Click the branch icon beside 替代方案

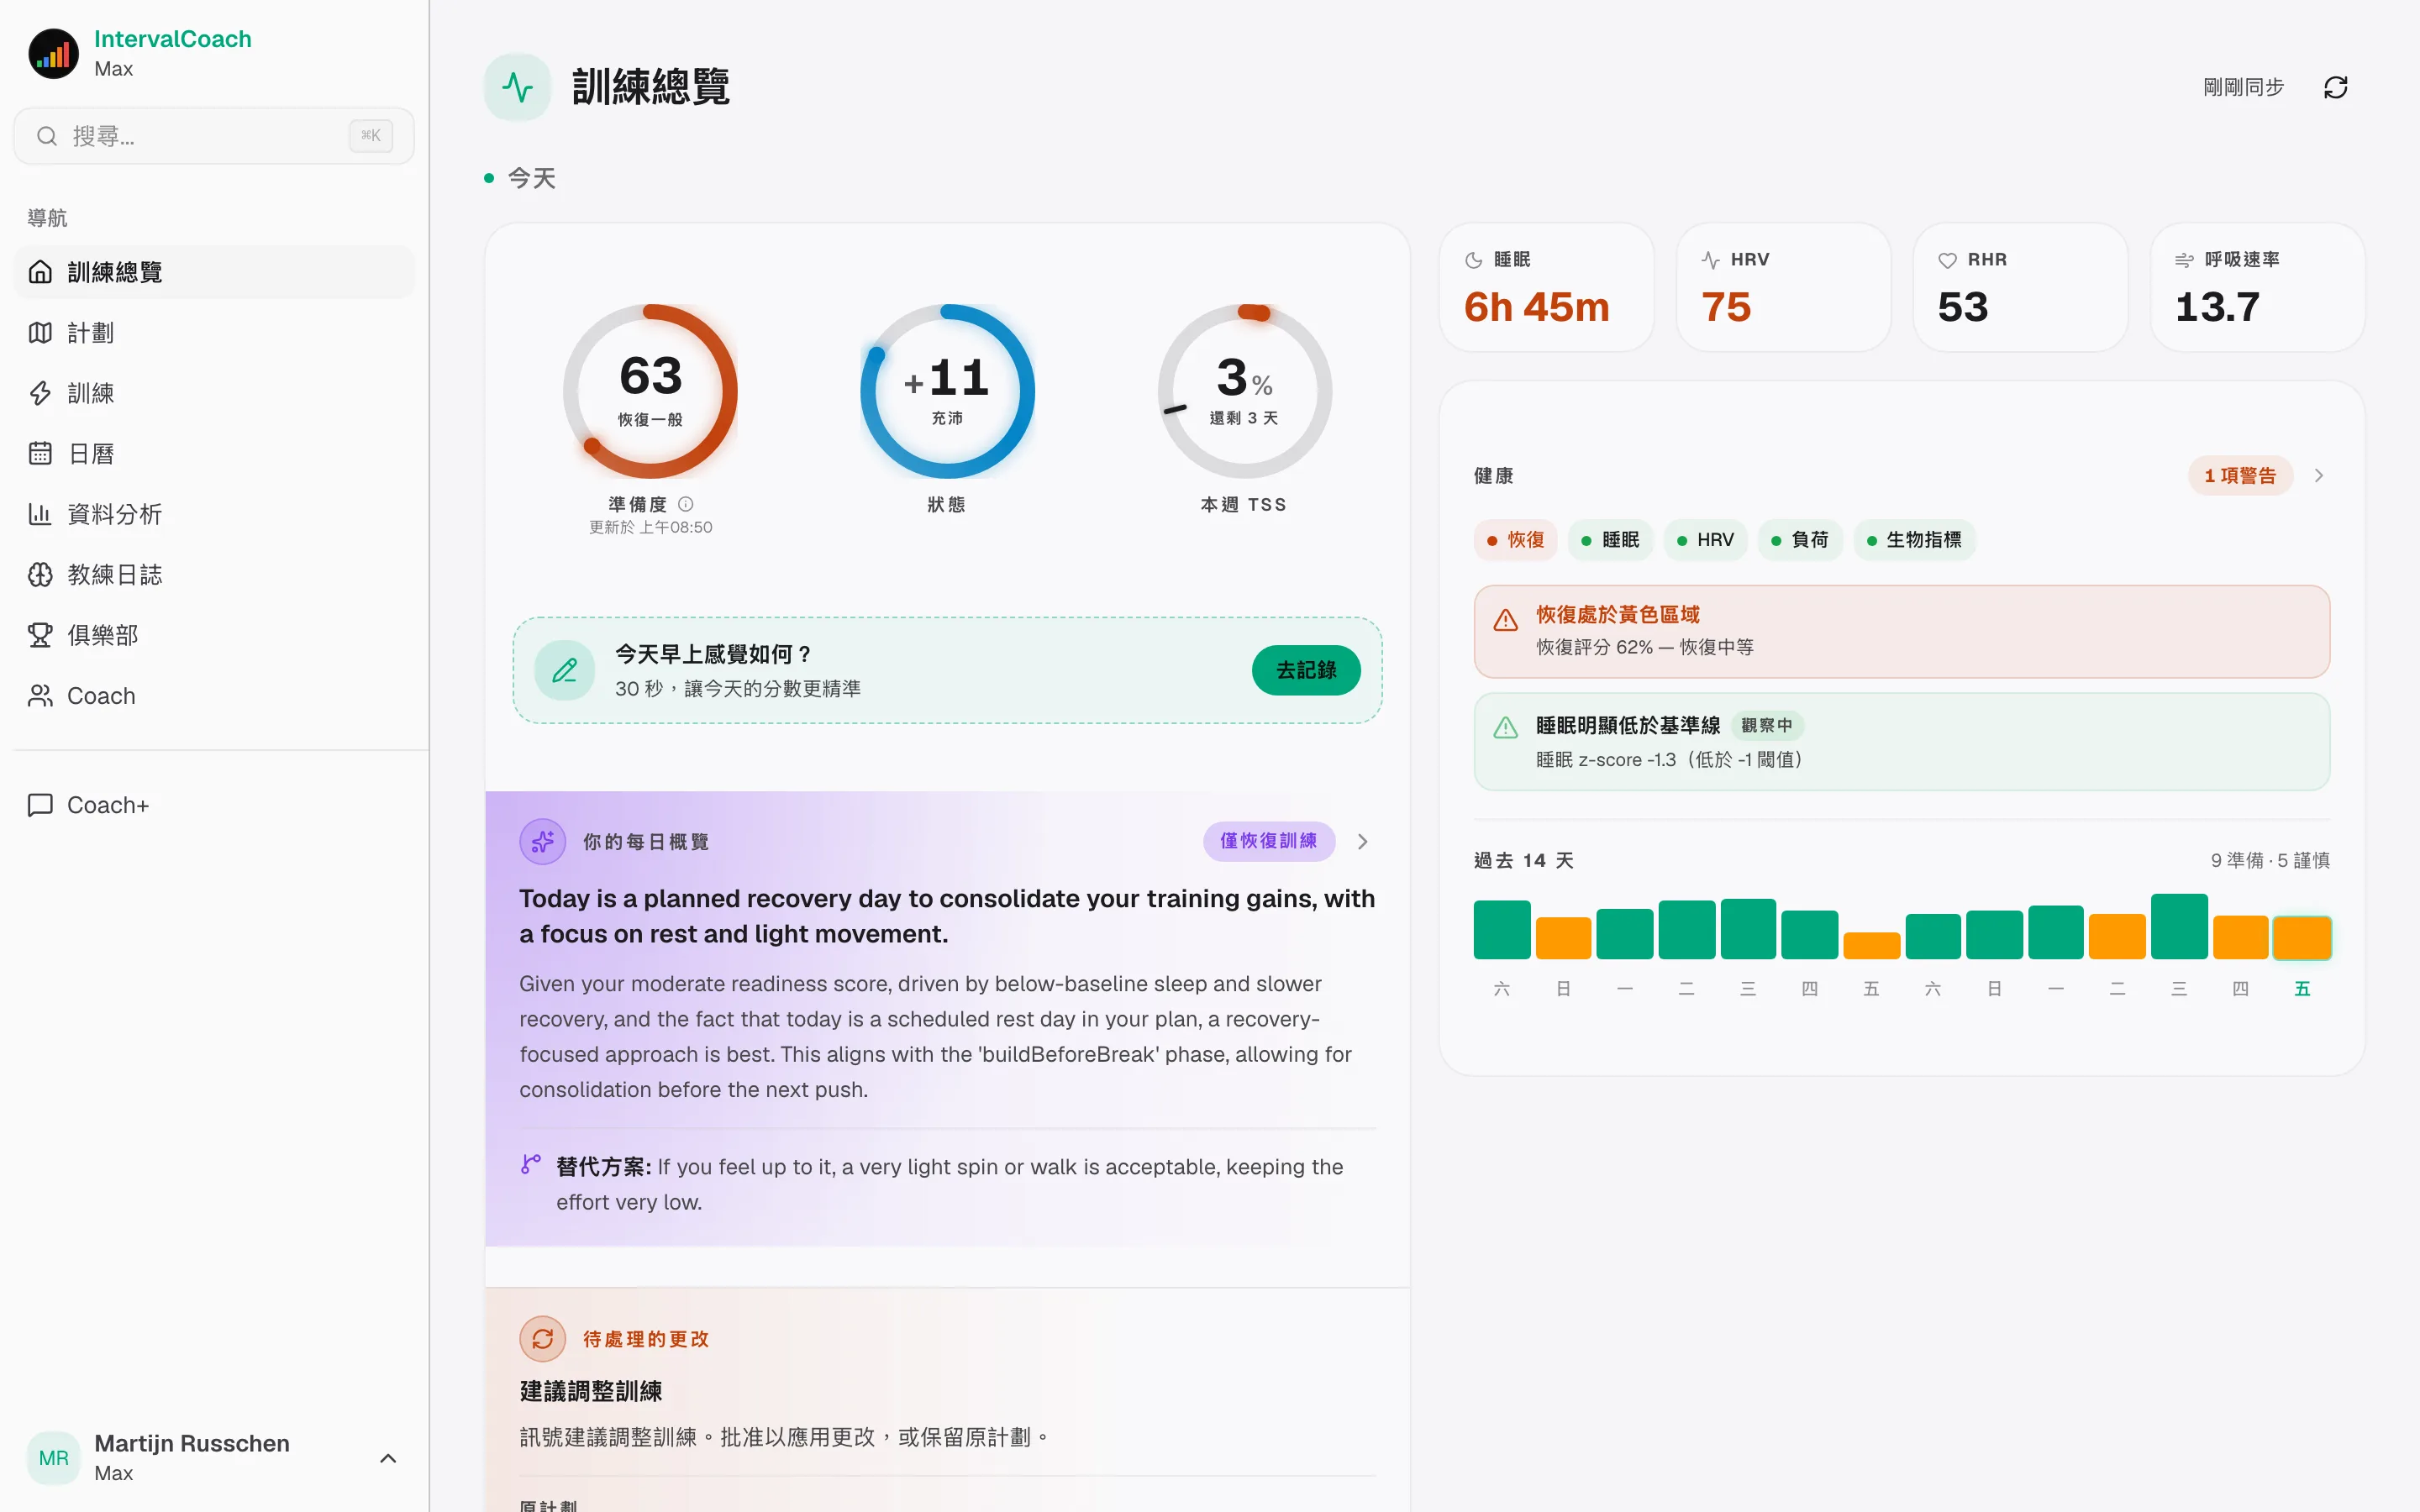[531, 1164]
